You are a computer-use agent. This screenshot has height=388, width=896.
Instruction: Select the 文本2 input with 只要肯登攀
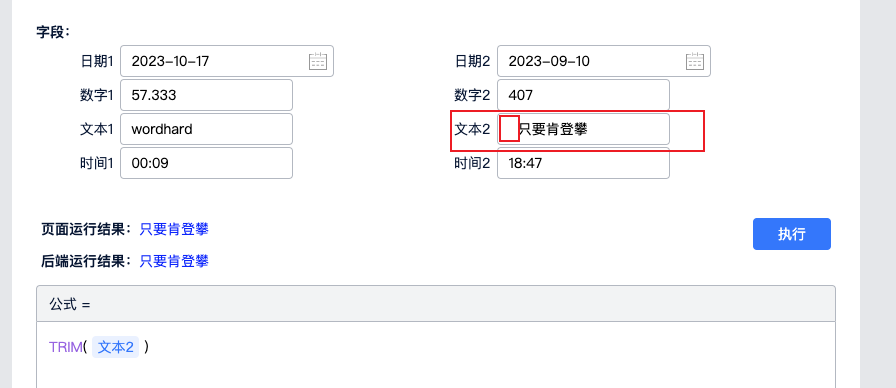(583, 129)
